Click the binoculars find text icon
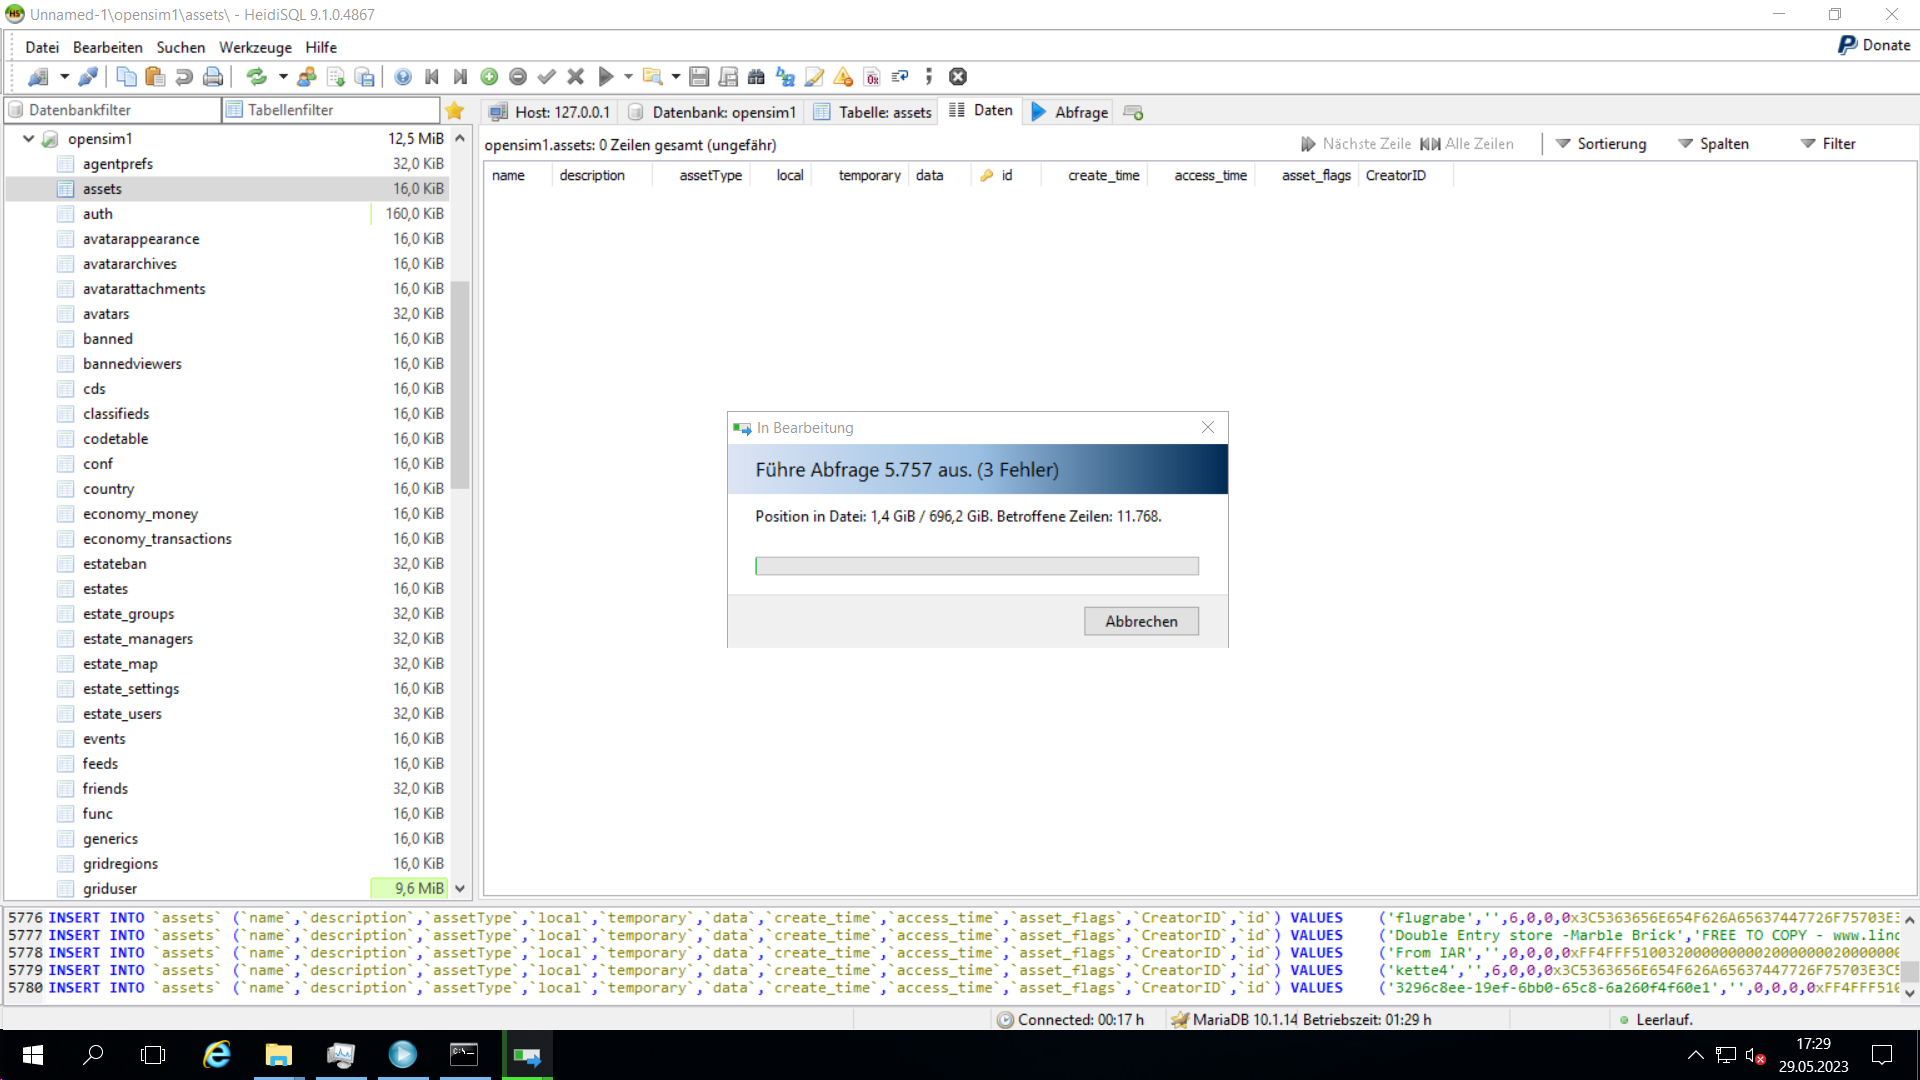 coord(756,77)
